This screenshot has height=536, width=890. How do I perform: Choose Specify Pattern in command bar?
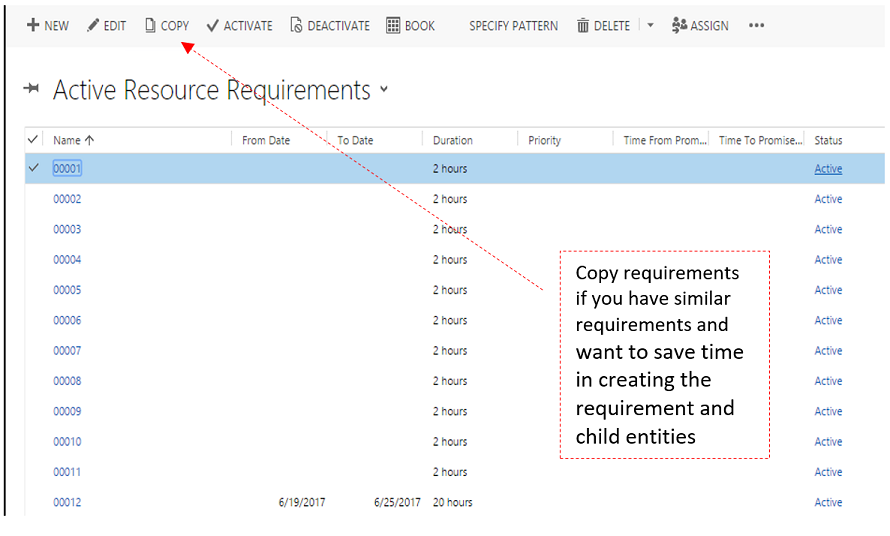coord(513,25)
